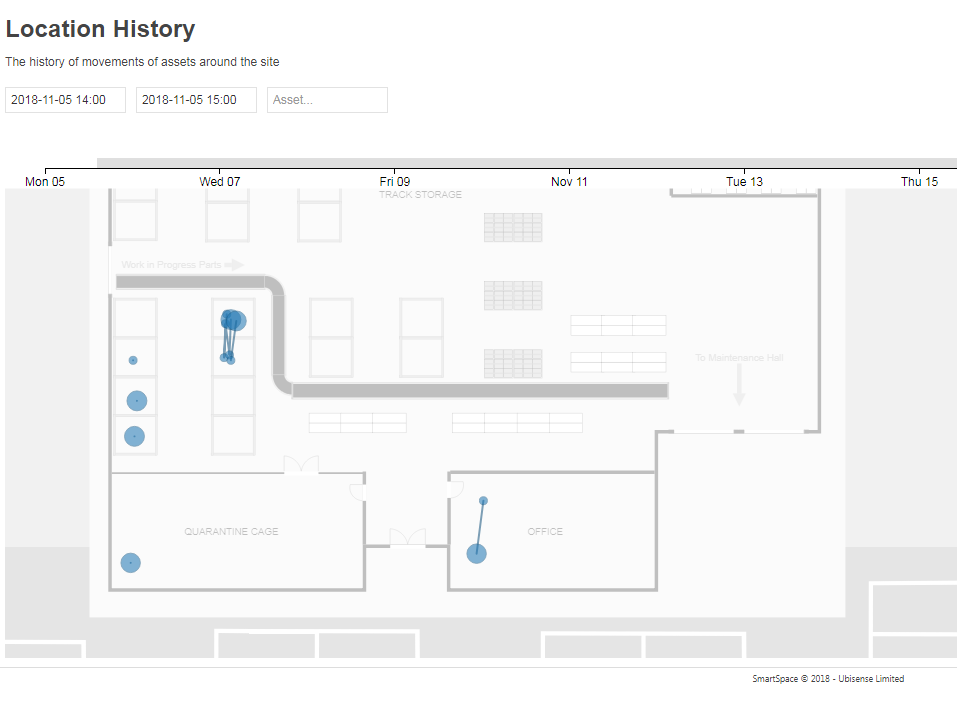Select the Thu 15 timeline marker
Image resolution: width=957 pixels, height=702 pixels.
tap(919, 181)
